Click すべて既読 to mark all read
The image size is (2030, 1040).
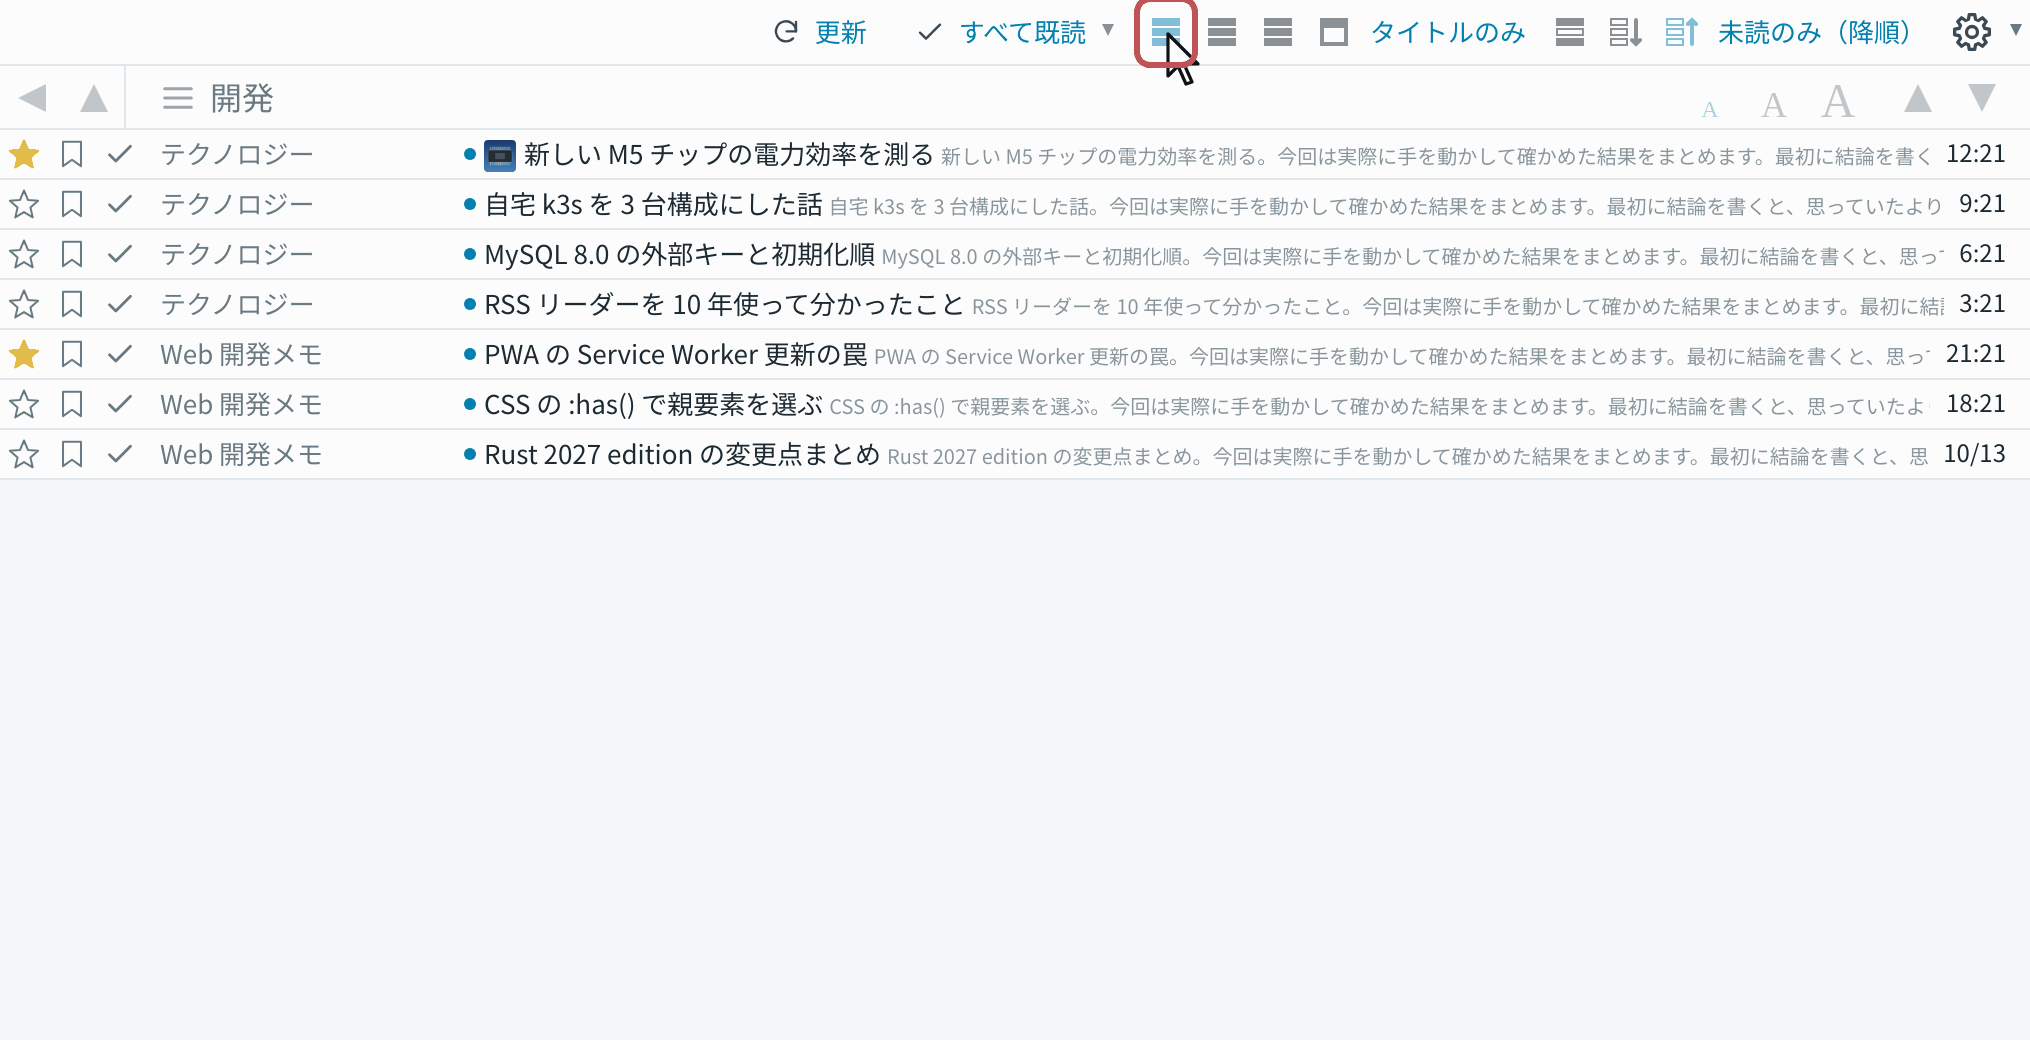pyautogui.click(x=1022, y=32)
